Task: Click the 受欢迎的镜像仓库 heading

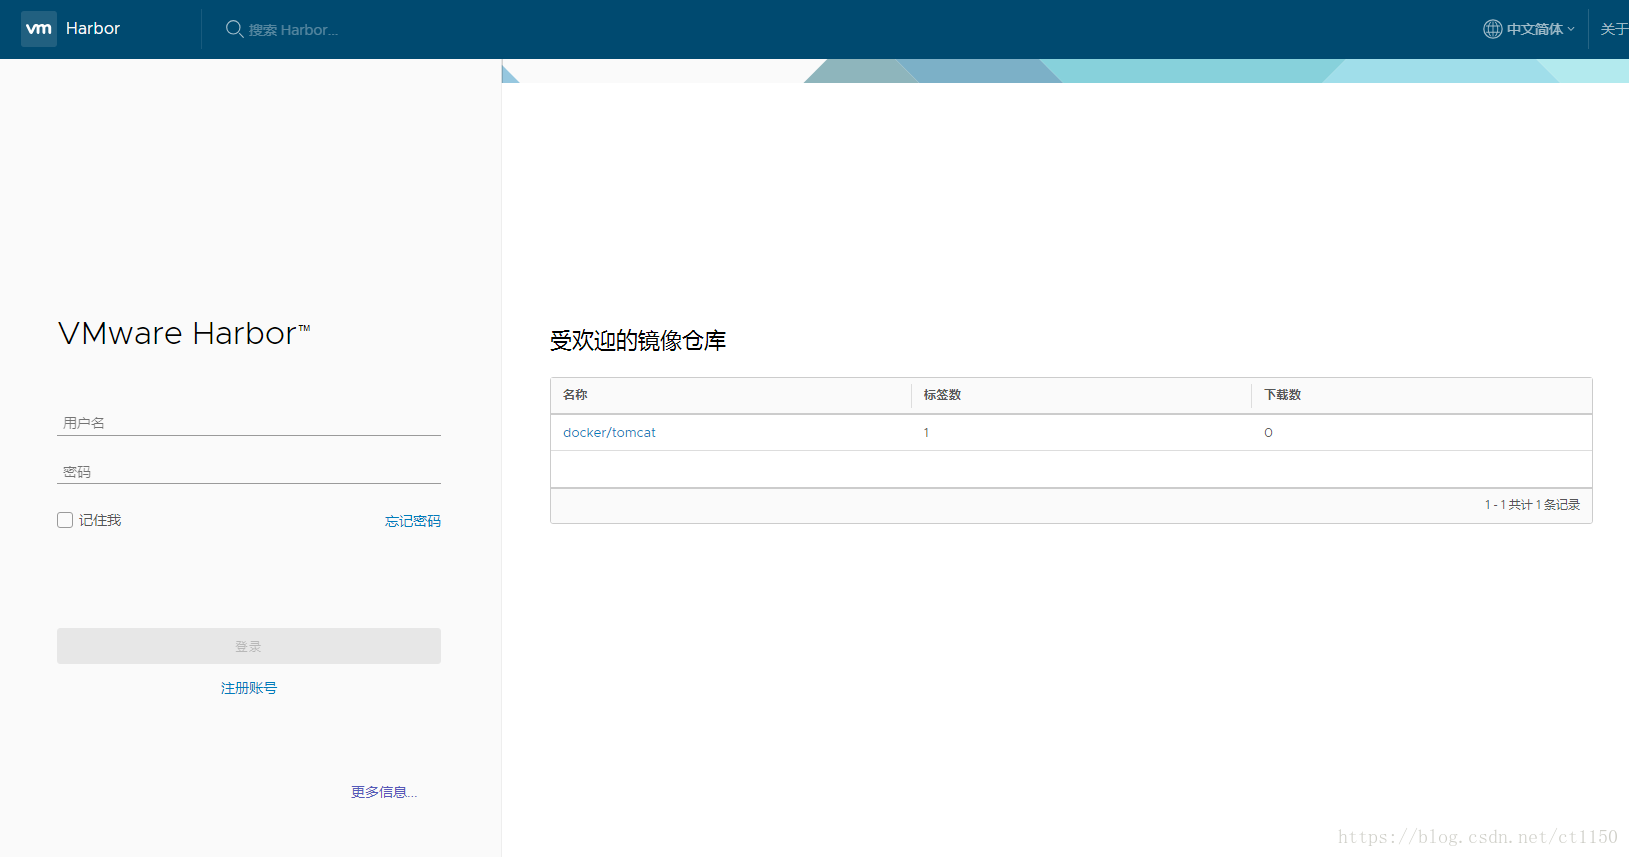Action: coord(638,341)
